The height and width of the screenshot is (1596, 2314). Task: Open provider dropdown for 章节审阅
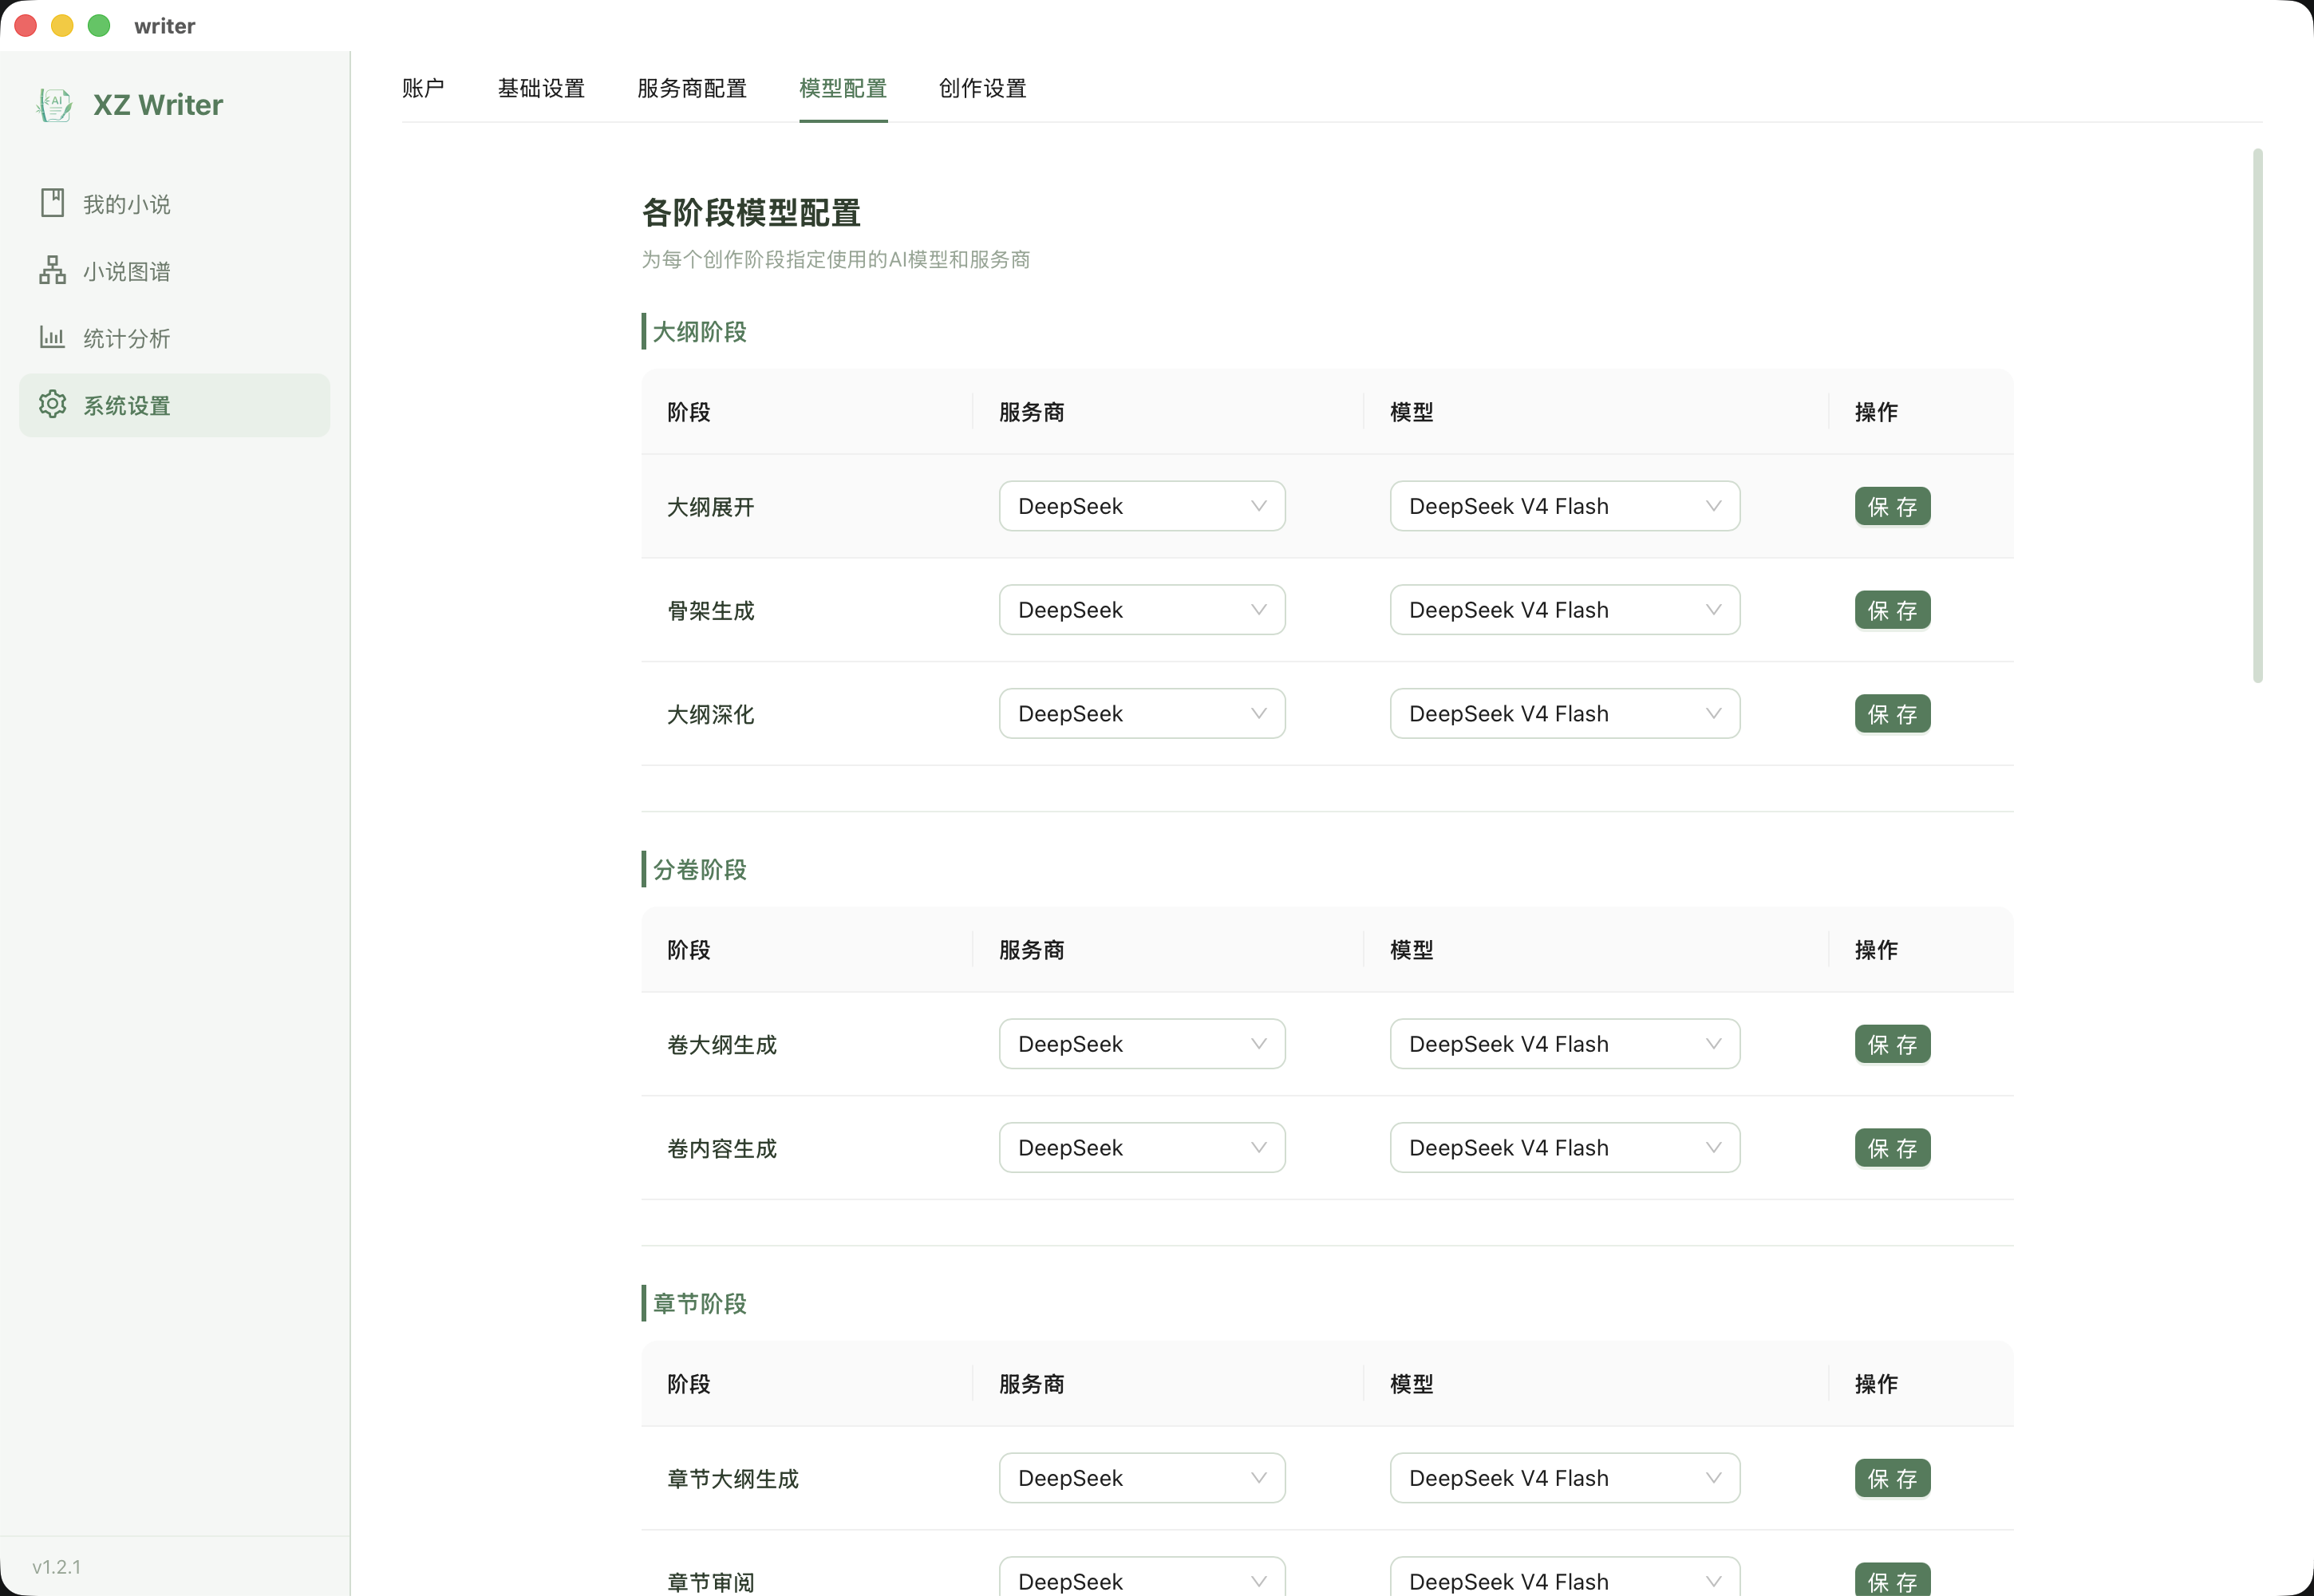click(x=1142, y=1578)
